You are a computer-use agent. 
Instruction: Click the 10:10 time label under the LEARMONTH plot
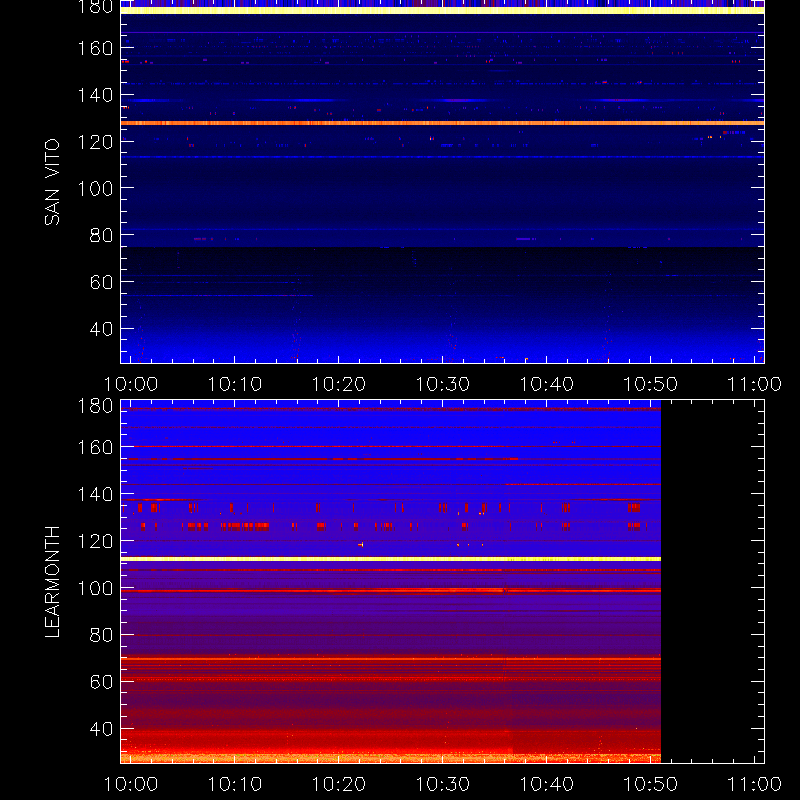click(235, 784)
